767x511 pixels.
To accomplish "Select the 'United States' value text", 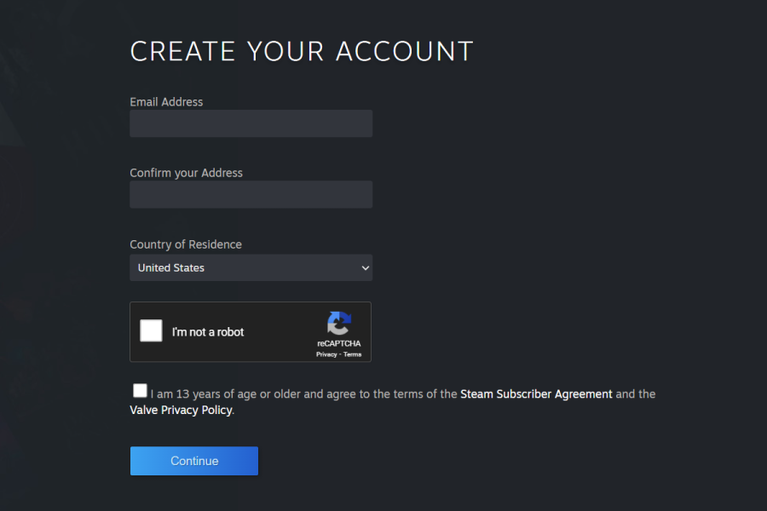I will tap(171, 268).
